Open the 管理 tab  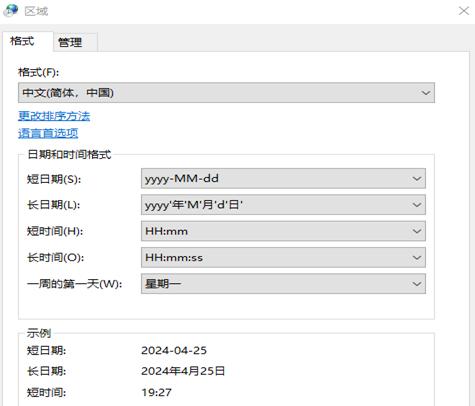70,42
